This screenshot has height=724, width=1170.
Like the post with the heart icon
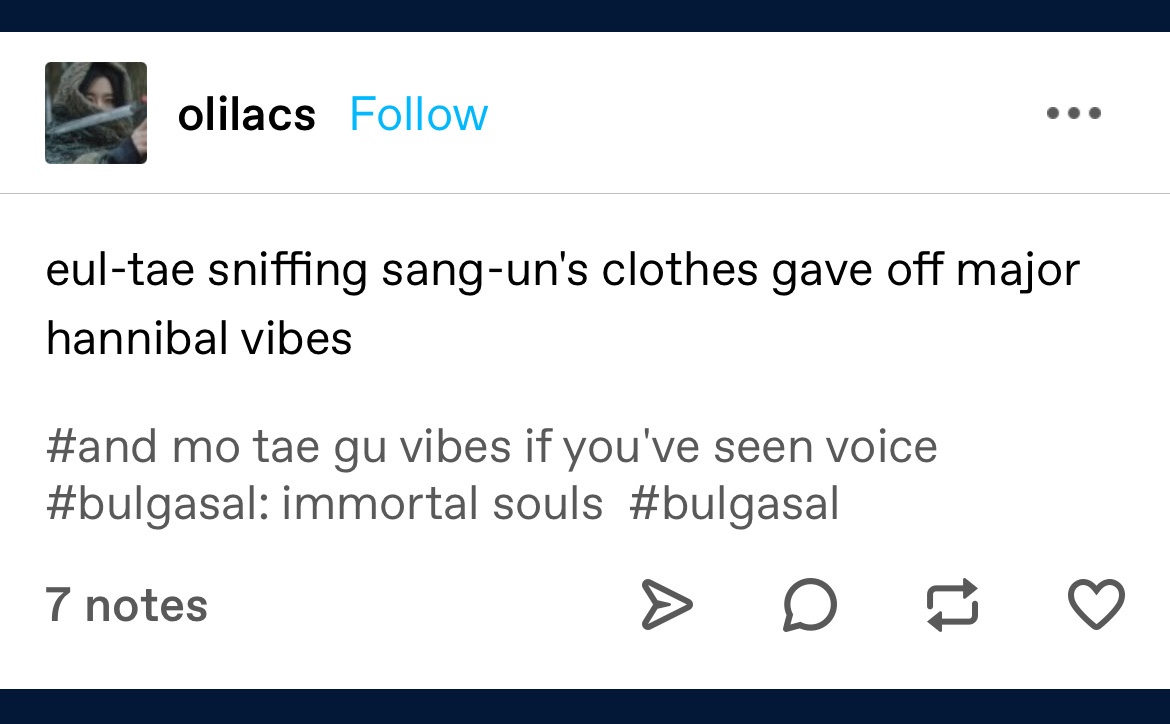pos(1096,606)
